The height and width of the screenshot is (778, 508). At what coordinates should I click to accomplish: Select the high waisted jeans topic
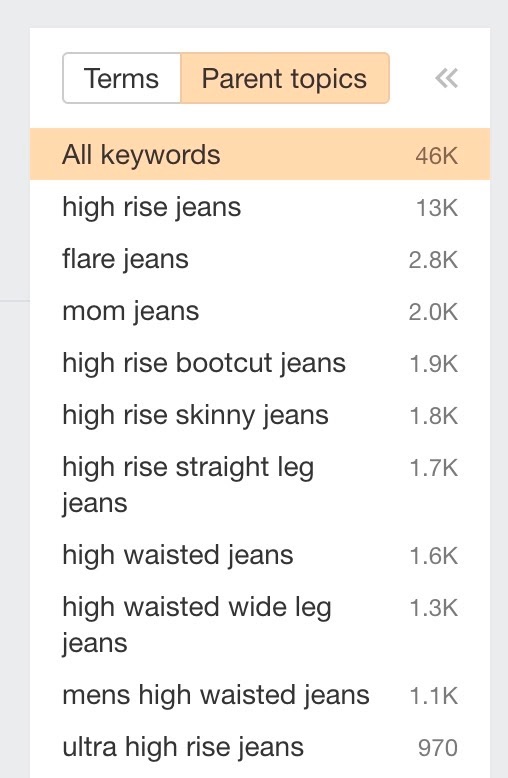point(260,555)
